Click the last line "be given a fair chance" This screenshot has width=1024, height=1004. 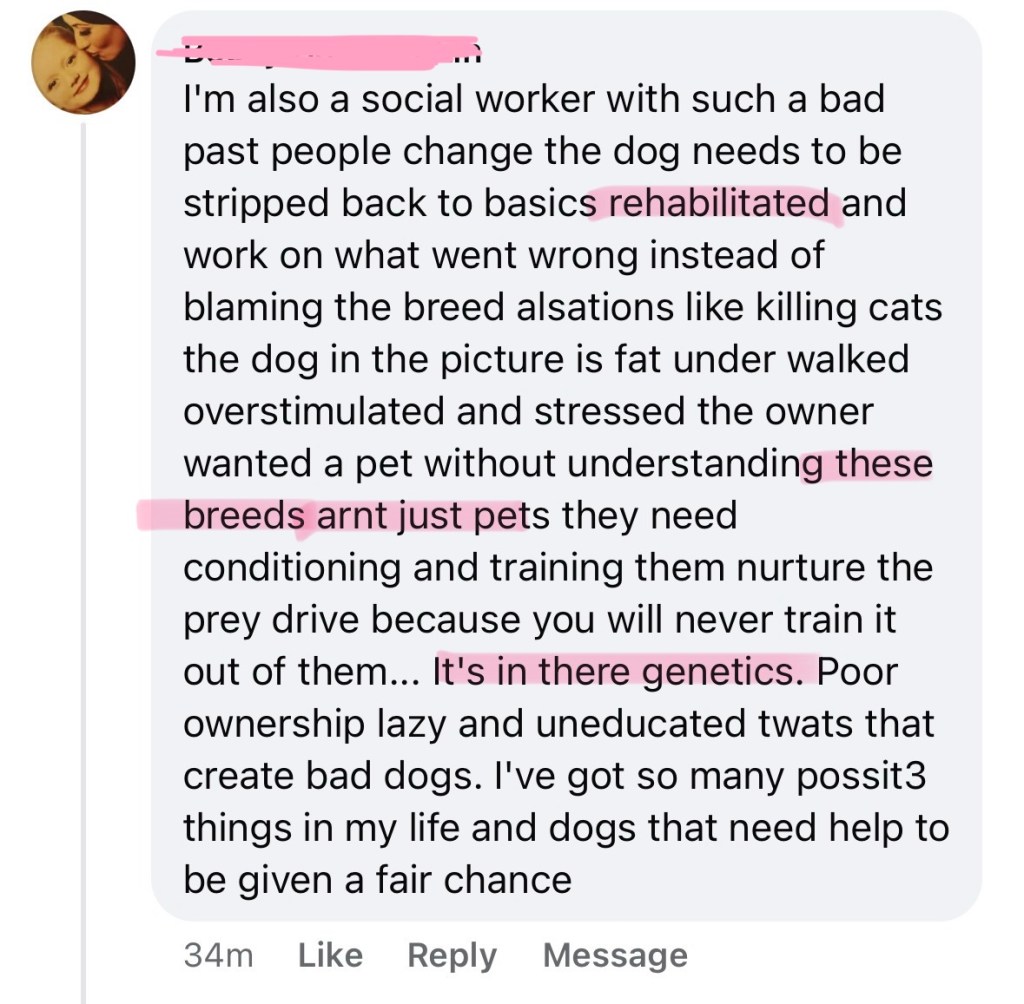[x=377, y=879]
